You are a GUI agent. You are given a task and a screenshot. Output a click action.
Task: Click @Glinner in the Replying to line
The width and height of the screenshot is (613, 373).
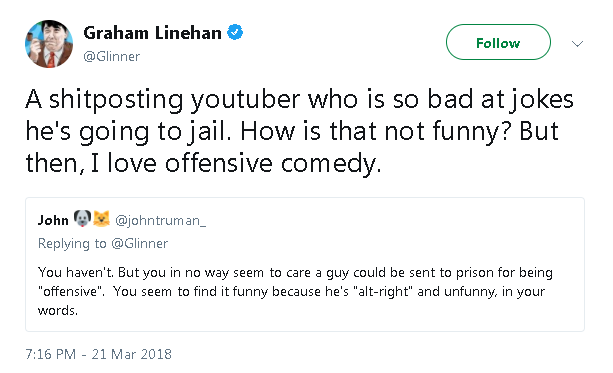click(140, 243)
